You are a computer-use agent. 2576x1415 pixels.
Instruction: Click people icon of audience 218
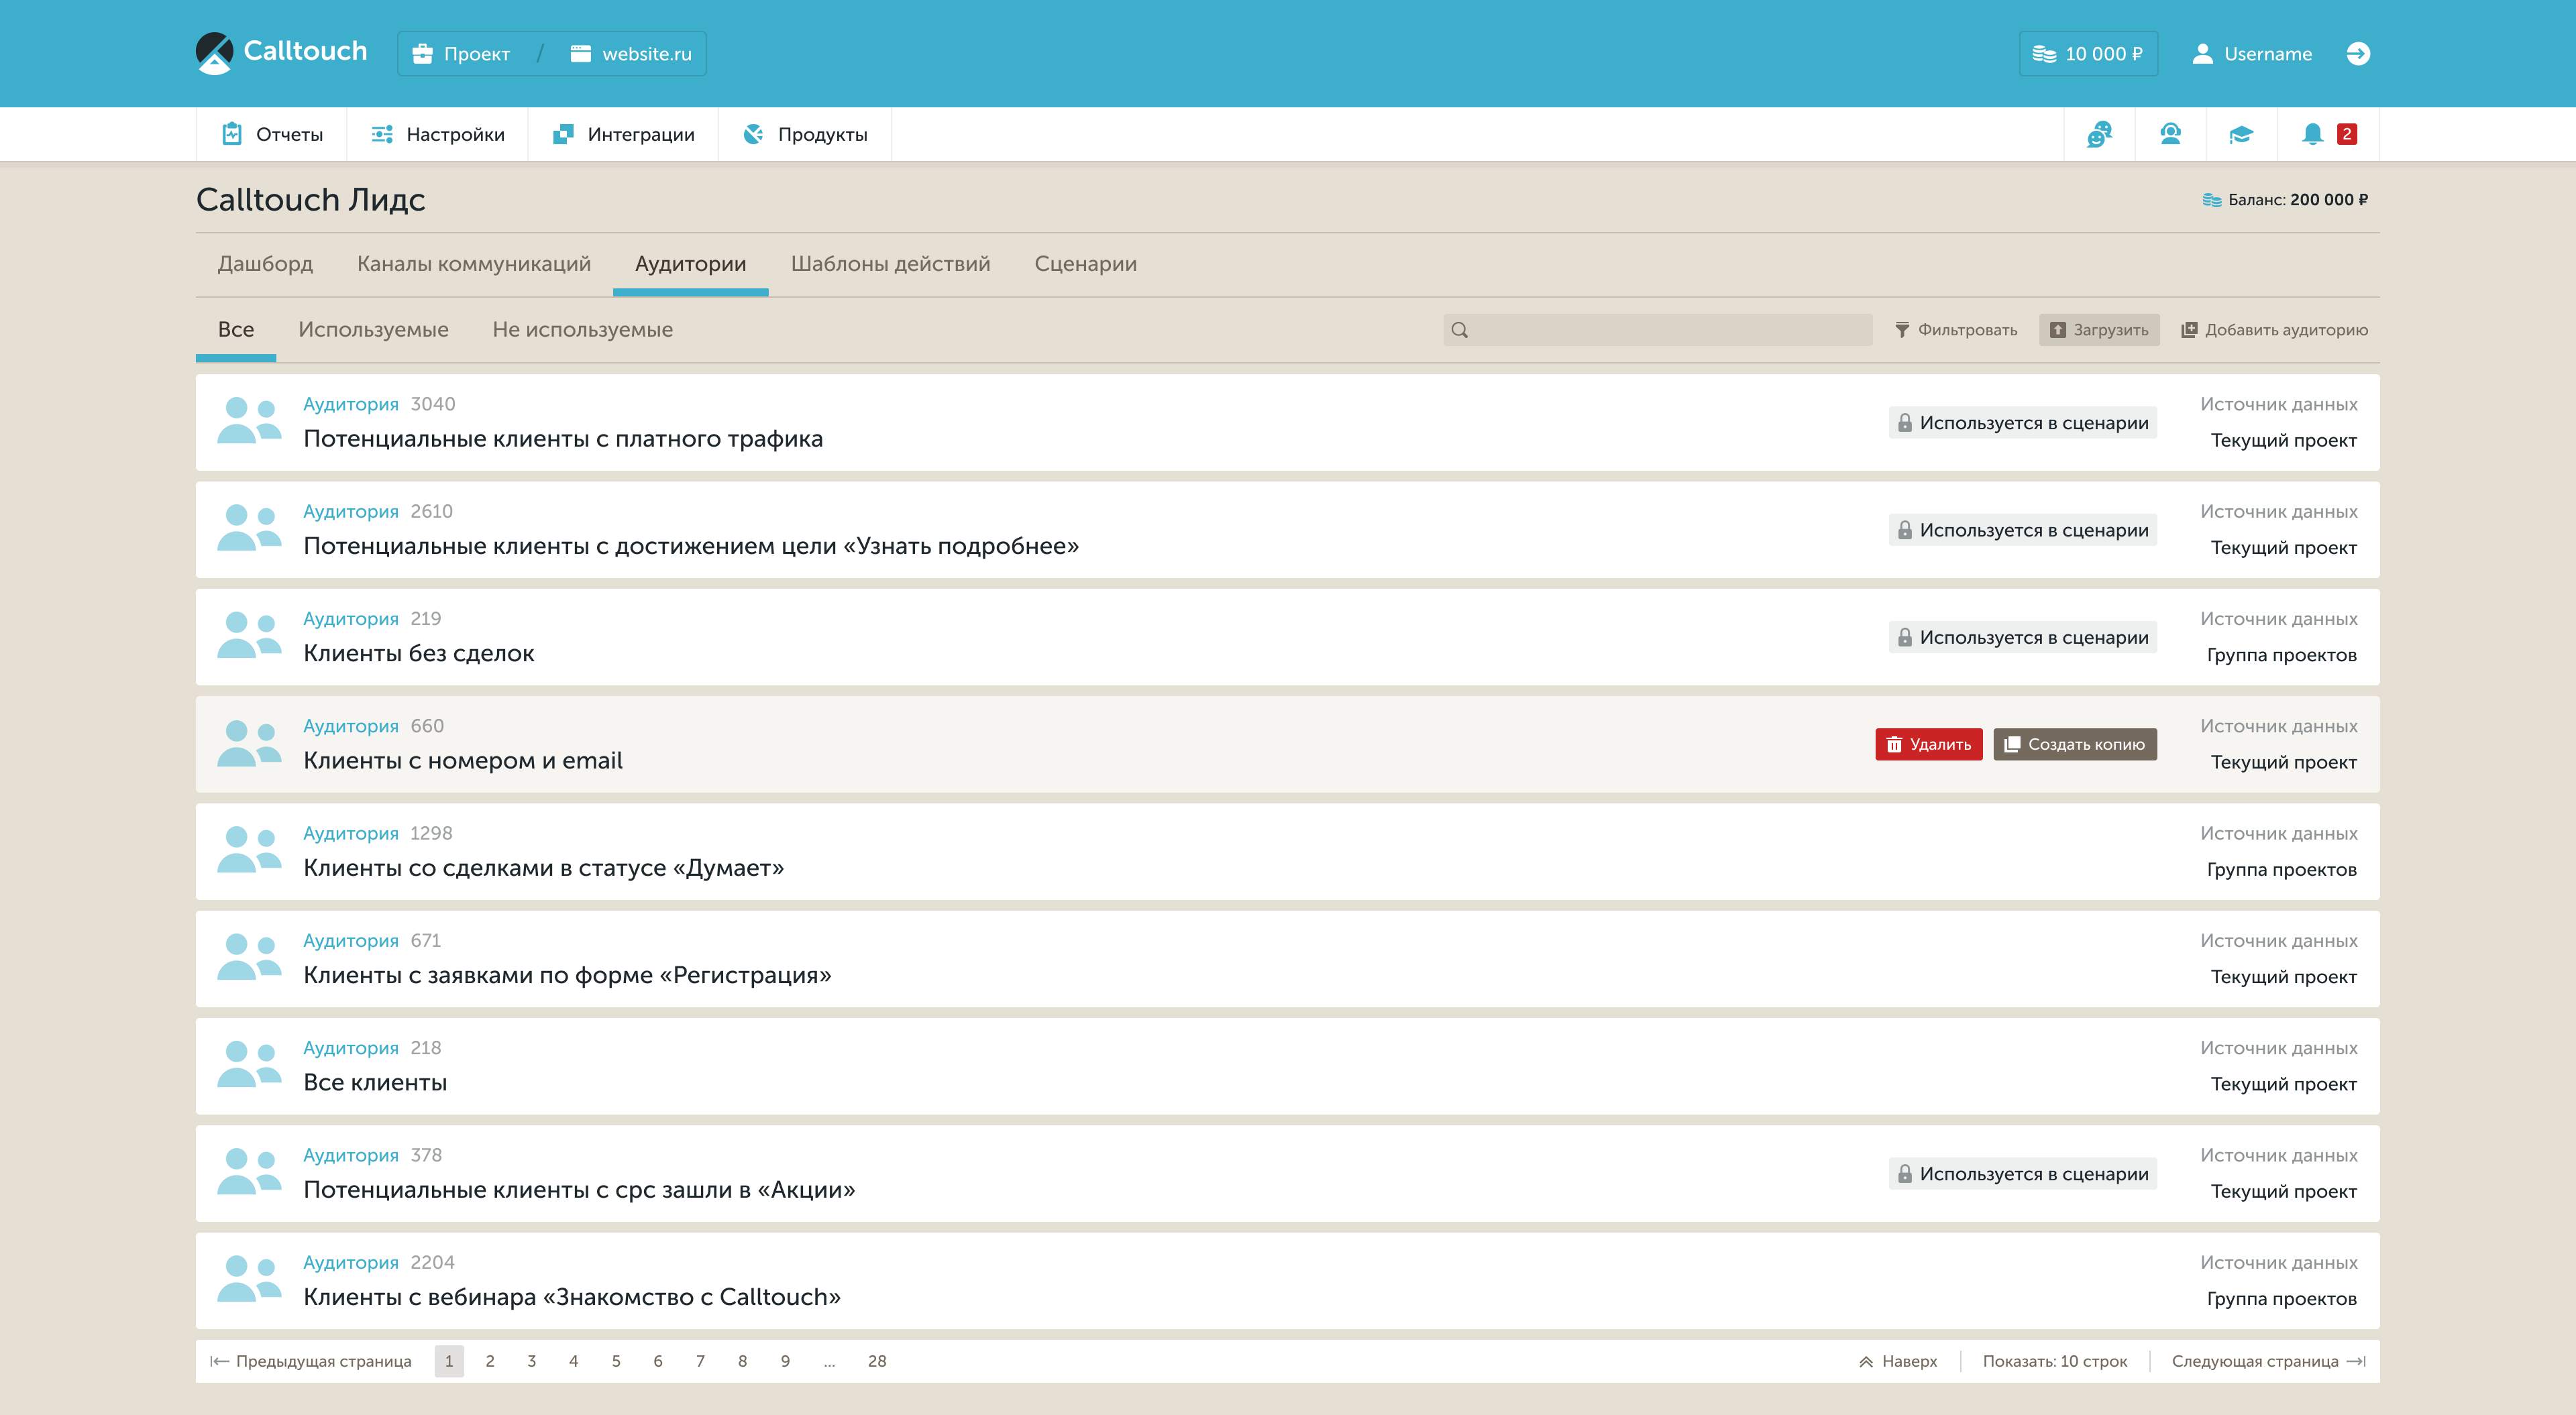click(x=249, y=1064)
